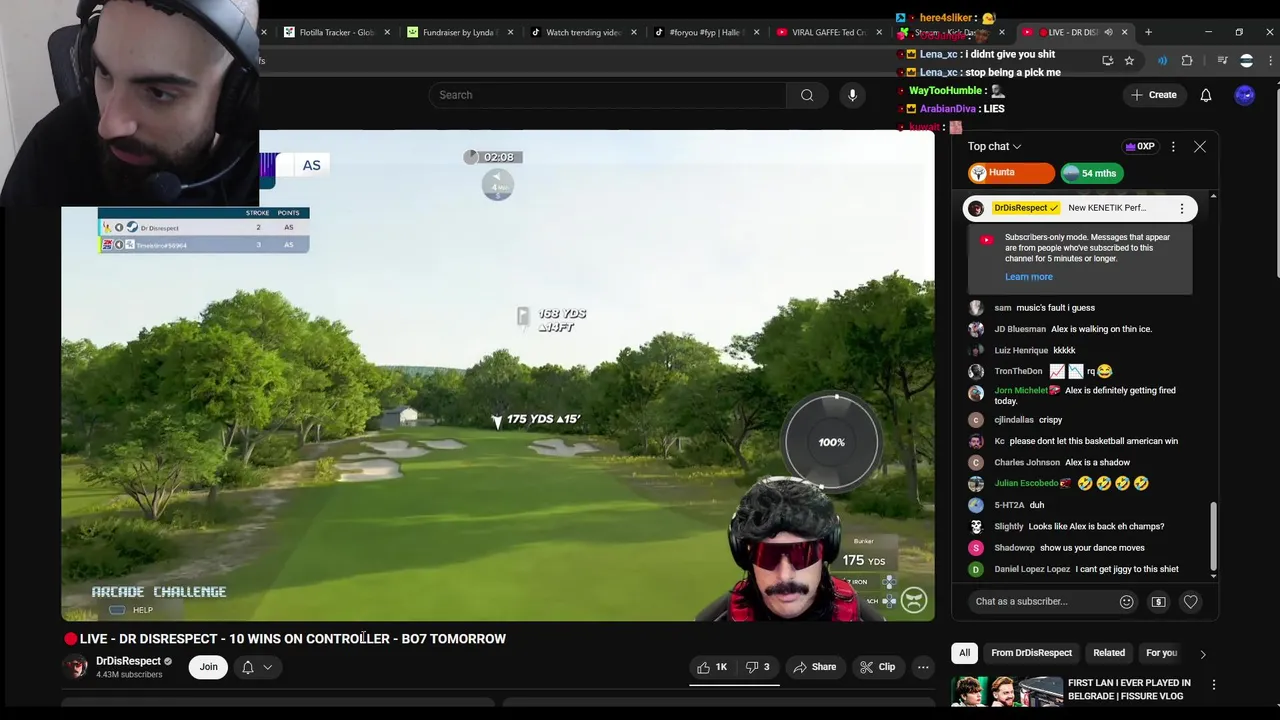Open First LAN Belgrade video thumbnail
The height and width of the screenshot is (720, 1280).
[1007, 692]
